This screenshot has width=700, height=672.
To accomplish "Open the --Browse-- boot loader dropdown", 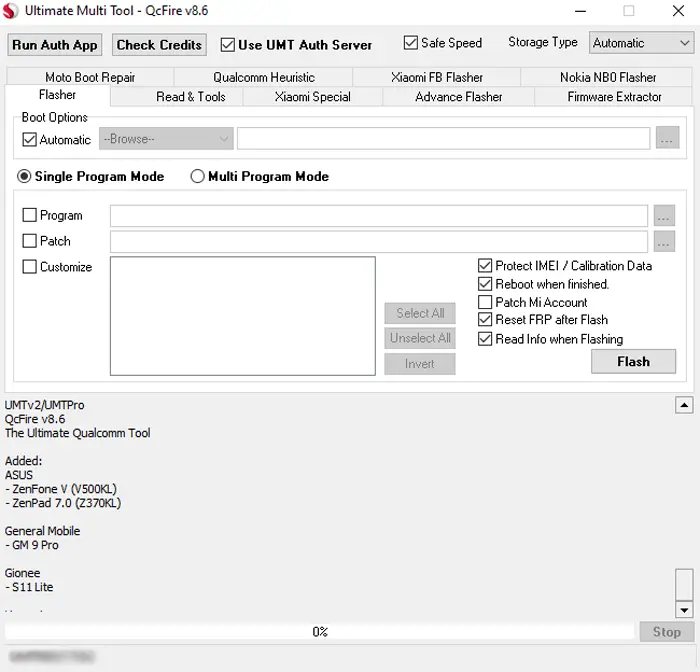I will [166, 139].
